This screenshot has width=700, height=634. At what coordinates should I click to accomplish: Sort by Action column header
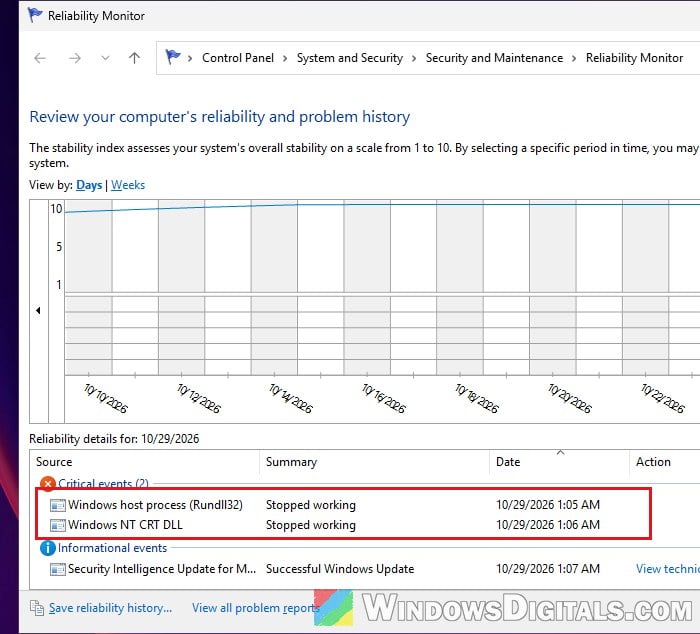[665, 462]
